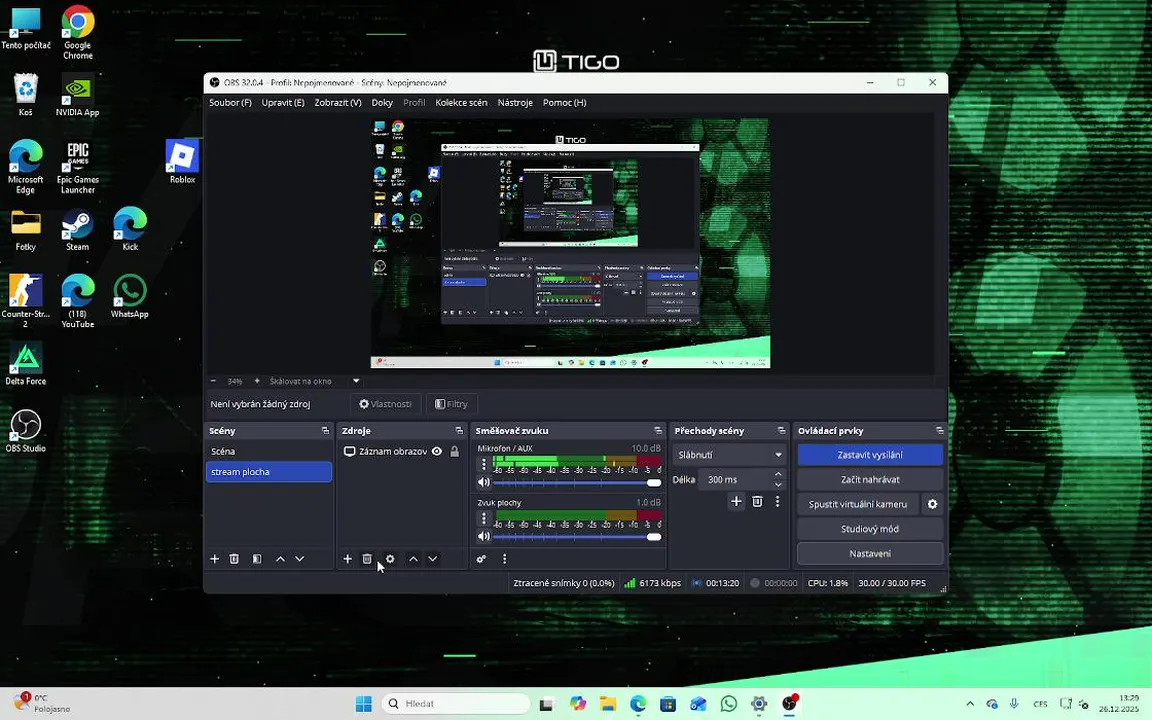Viewport: 1152px width, 720px height.
Task: Select Roblox desktop shortcut
Action: point(181,162)
